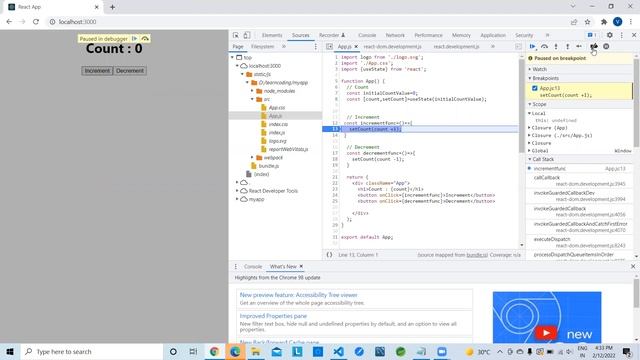The image size is (640, 360).
Task: Click the Increment button on page
Action: pyautogui.click(x=97, y=71)
